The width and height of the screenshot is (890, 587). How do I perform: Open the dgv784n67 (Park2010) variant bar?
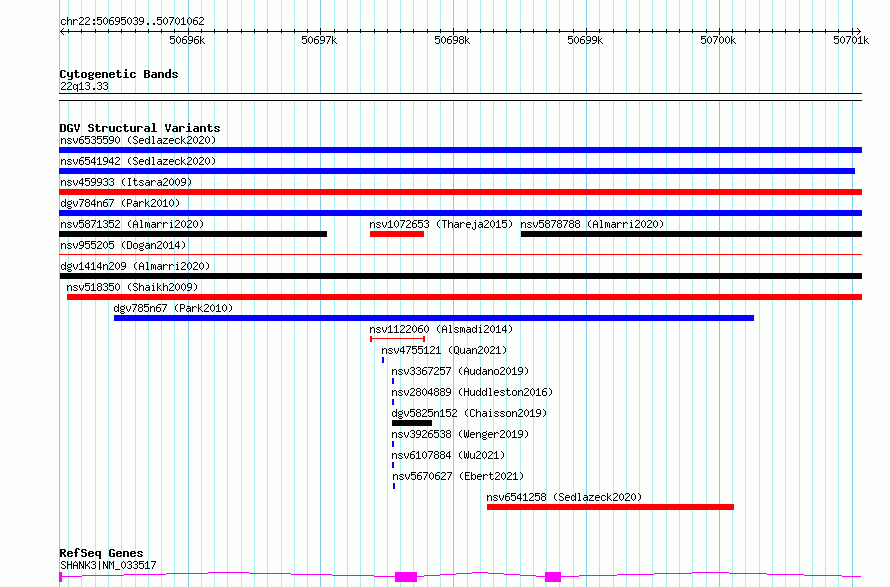click(x=460, y=213)
